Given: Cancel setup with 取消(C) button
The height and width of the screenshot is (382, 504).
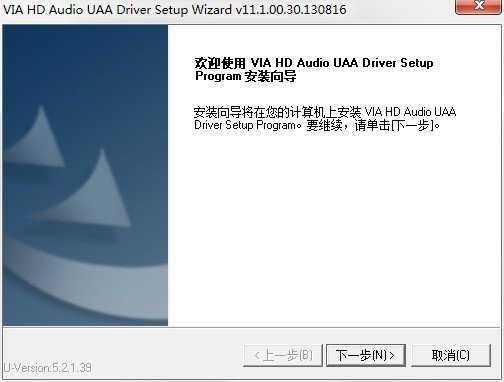Looking at the screenshot, I should click(451, 355).
